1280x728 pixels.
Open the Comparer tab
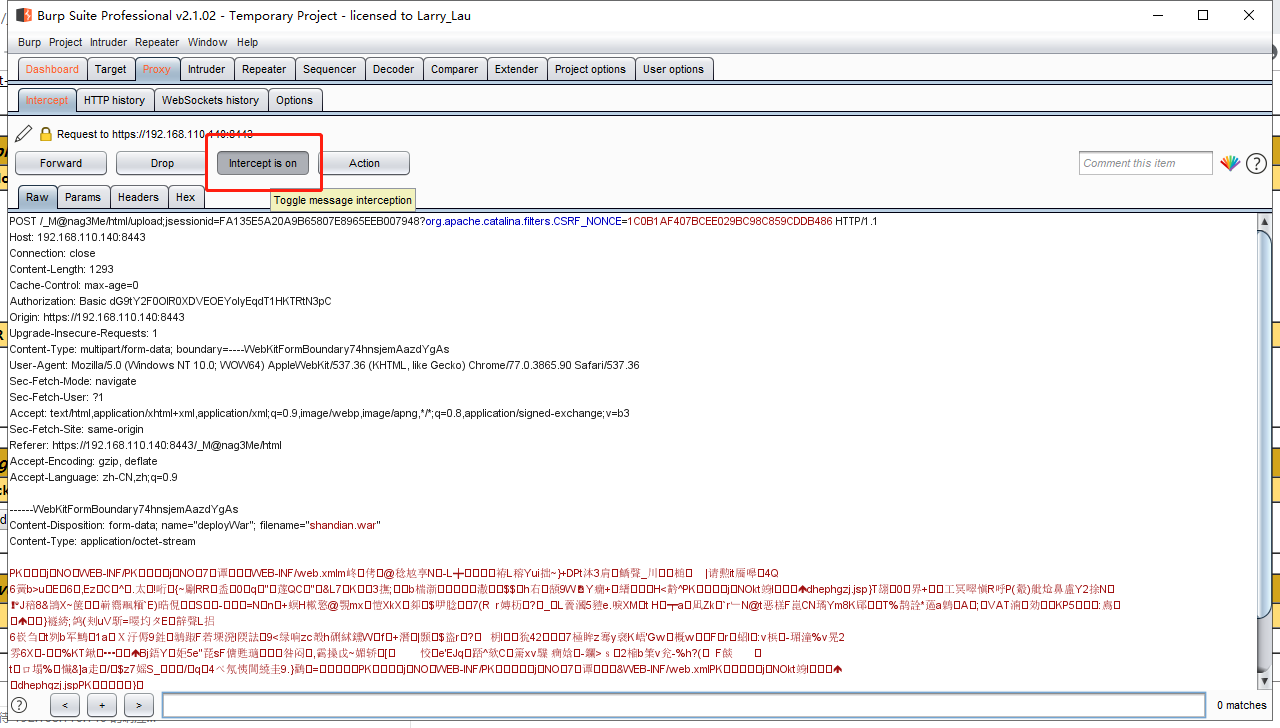point(455,69)
